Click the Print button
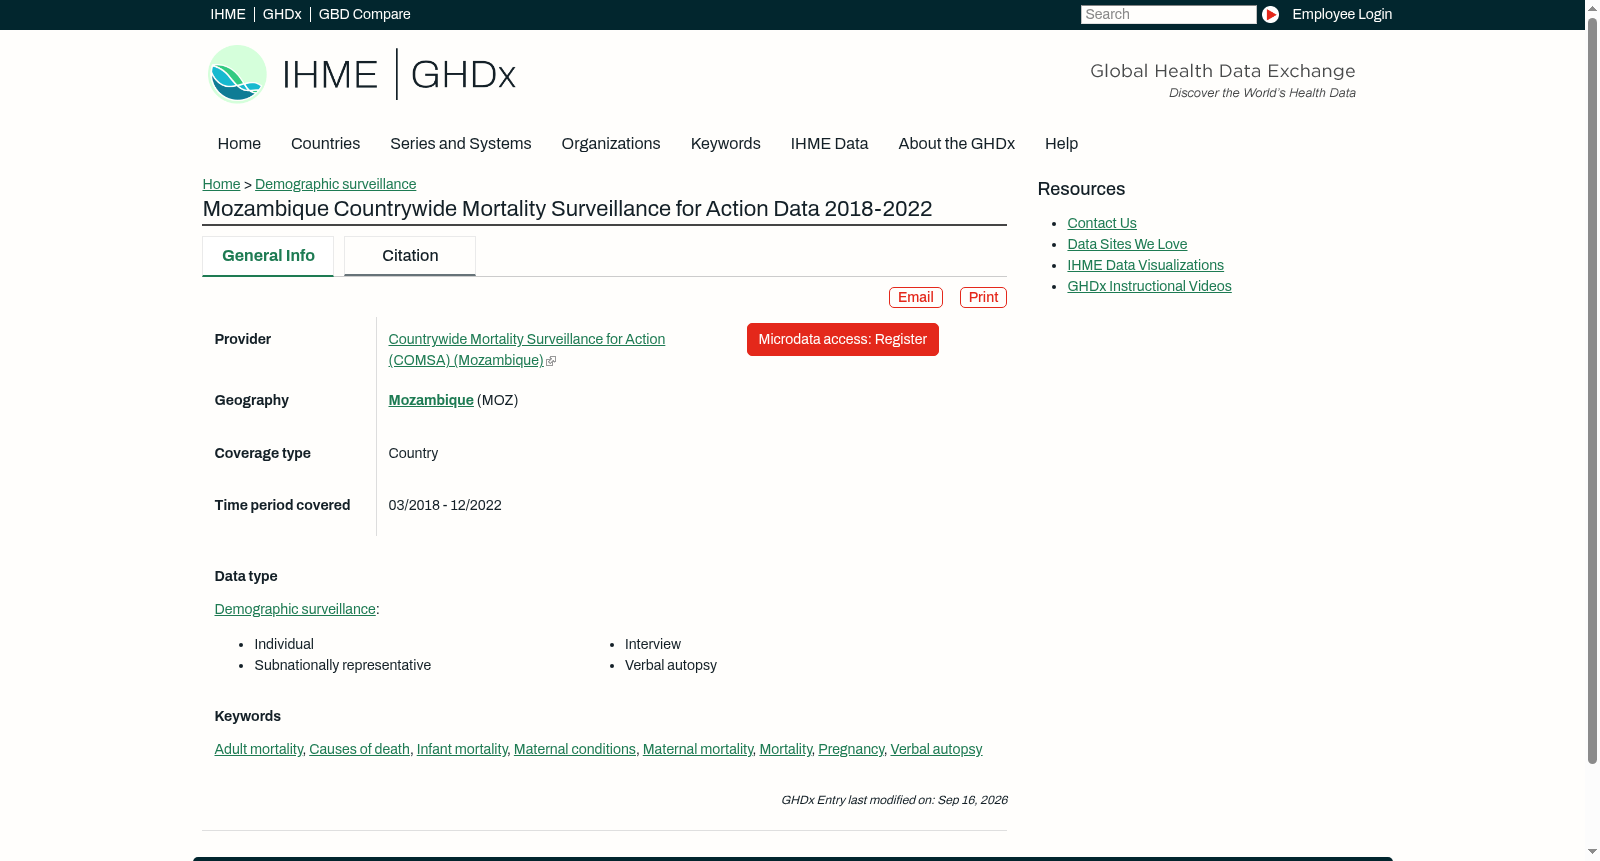This screenshot has width=1600, height=861. (x=983, y=297)
